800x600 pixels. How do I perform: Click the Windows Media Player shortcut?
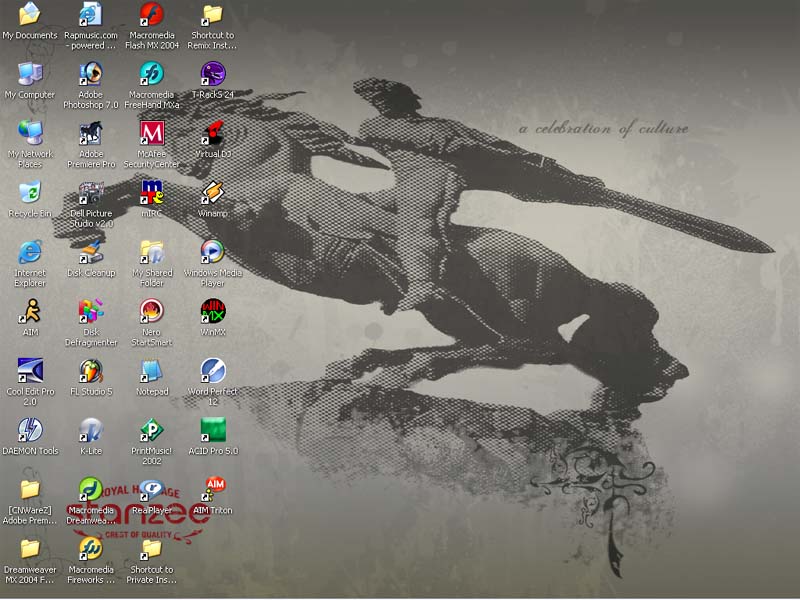213,251
